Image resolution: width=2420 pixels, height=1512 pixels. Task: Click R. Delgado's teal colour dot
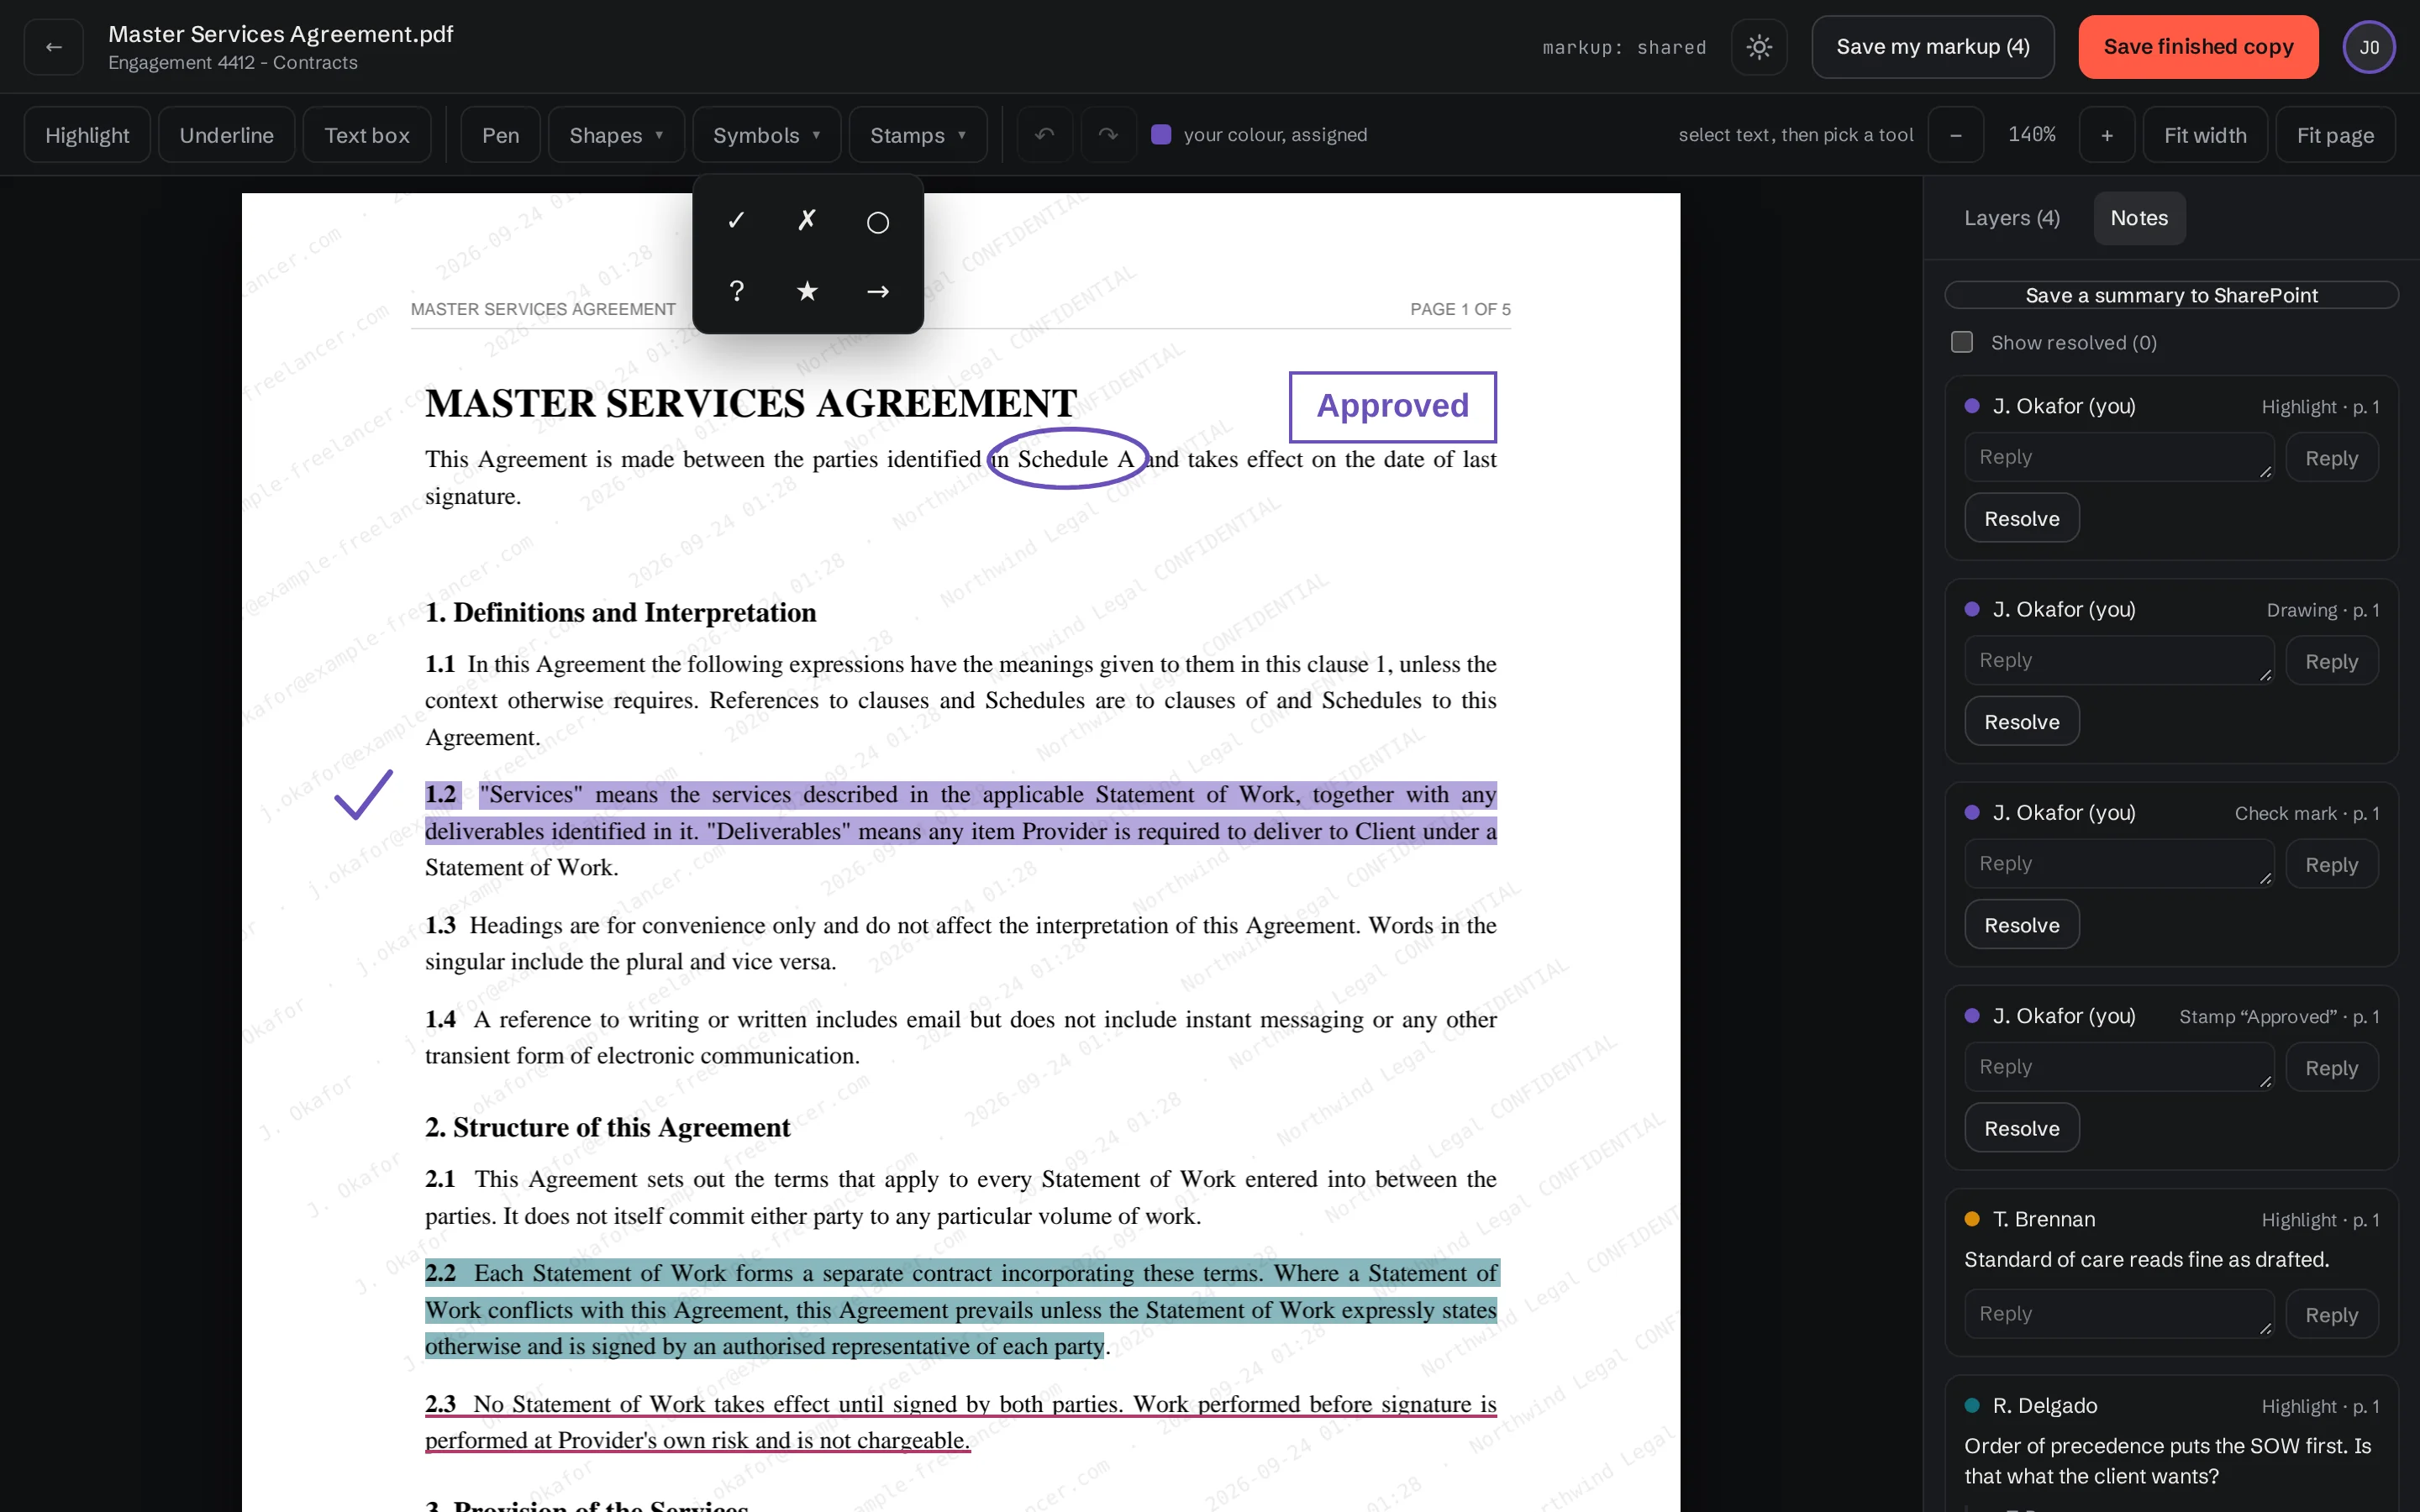(1972, 1405)
